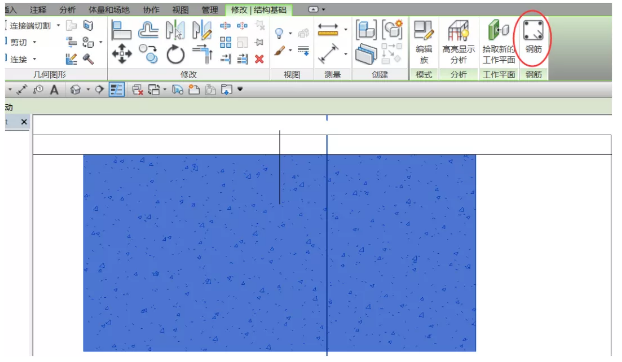Expand the 剪切 dropdown
This screenshot has width=622, height=362.
[35, 42]
